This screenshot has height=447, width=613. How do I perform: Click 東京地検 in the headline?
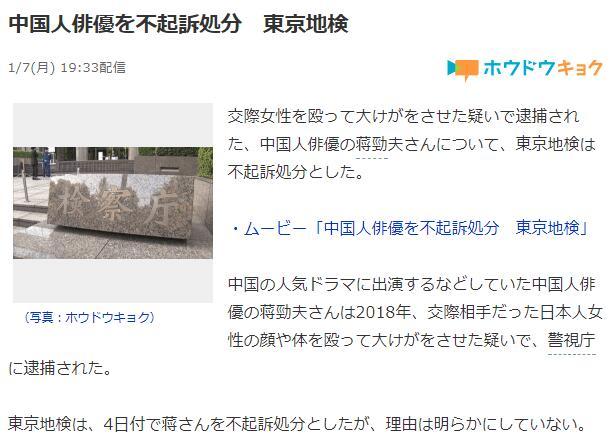[306, 24]
